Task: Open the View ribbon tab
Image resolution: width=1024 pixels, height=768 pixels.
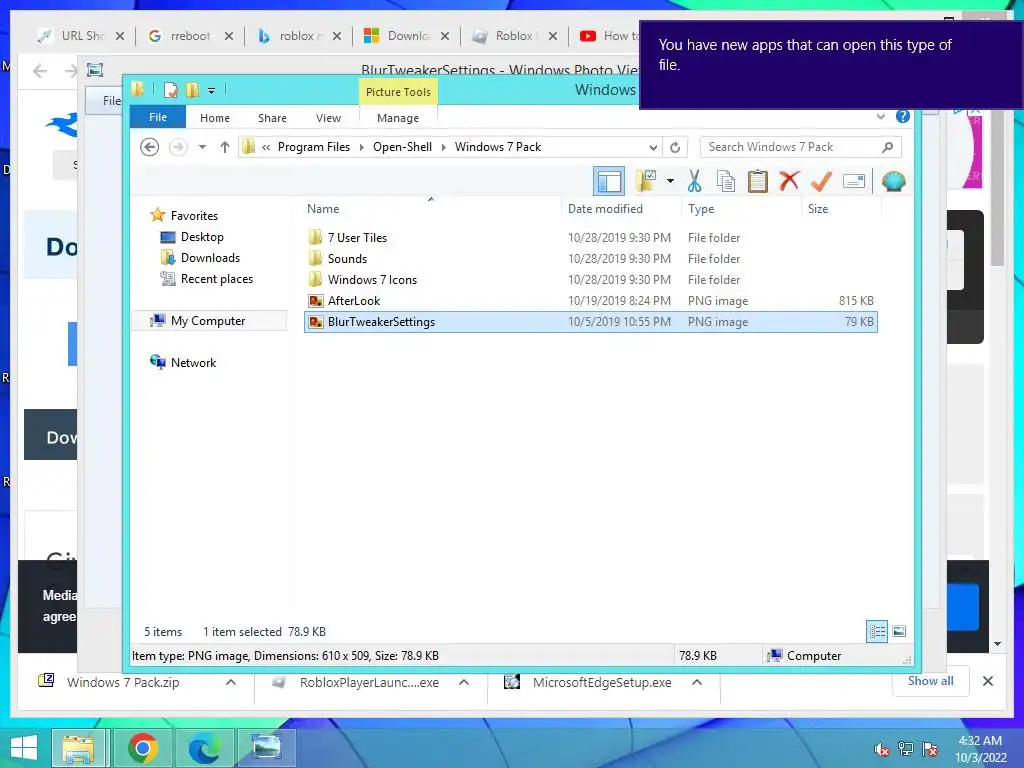Action: click(328, 118)
